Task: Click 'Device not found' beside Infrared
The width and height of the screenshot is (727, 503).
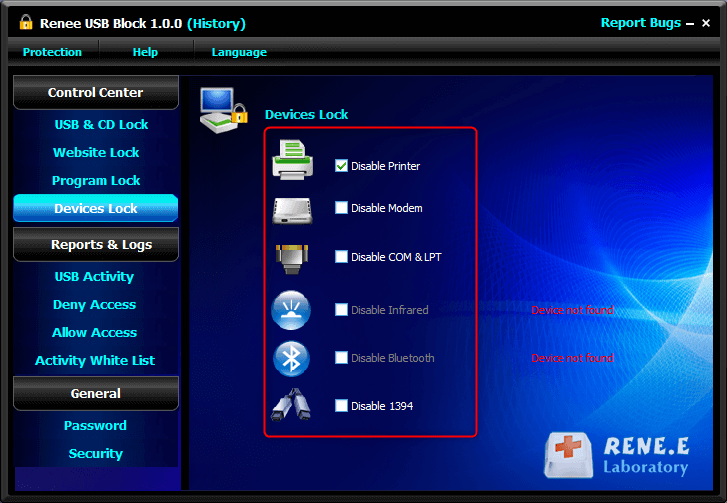Action: 572,310
